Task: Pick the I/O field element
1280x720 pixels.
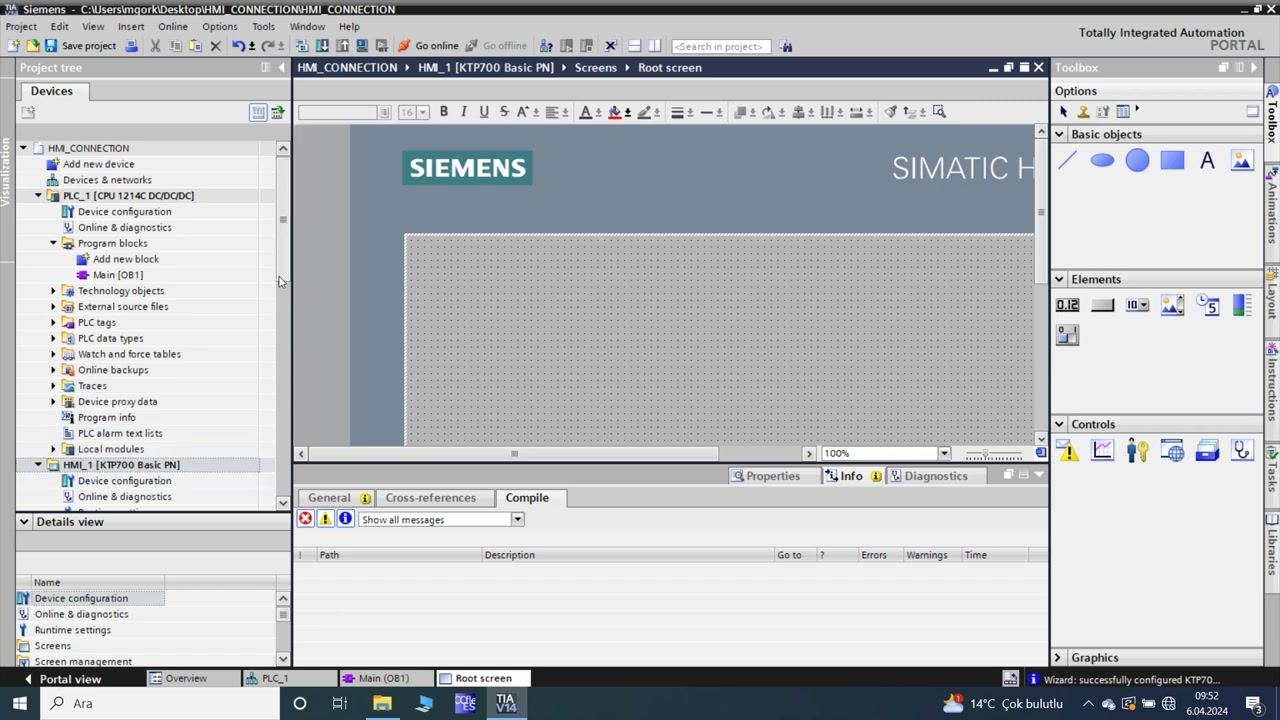Action: coord(1067,306)
